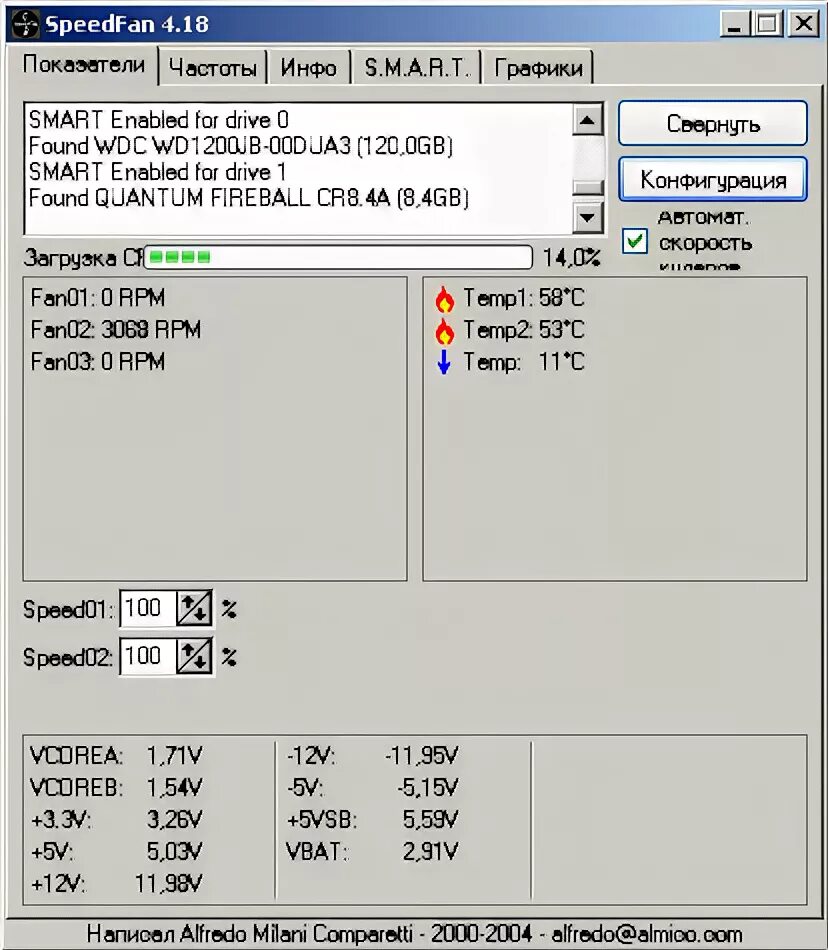
Task: Click the flame icon next to Temp2
Action: tap(444, 331)
